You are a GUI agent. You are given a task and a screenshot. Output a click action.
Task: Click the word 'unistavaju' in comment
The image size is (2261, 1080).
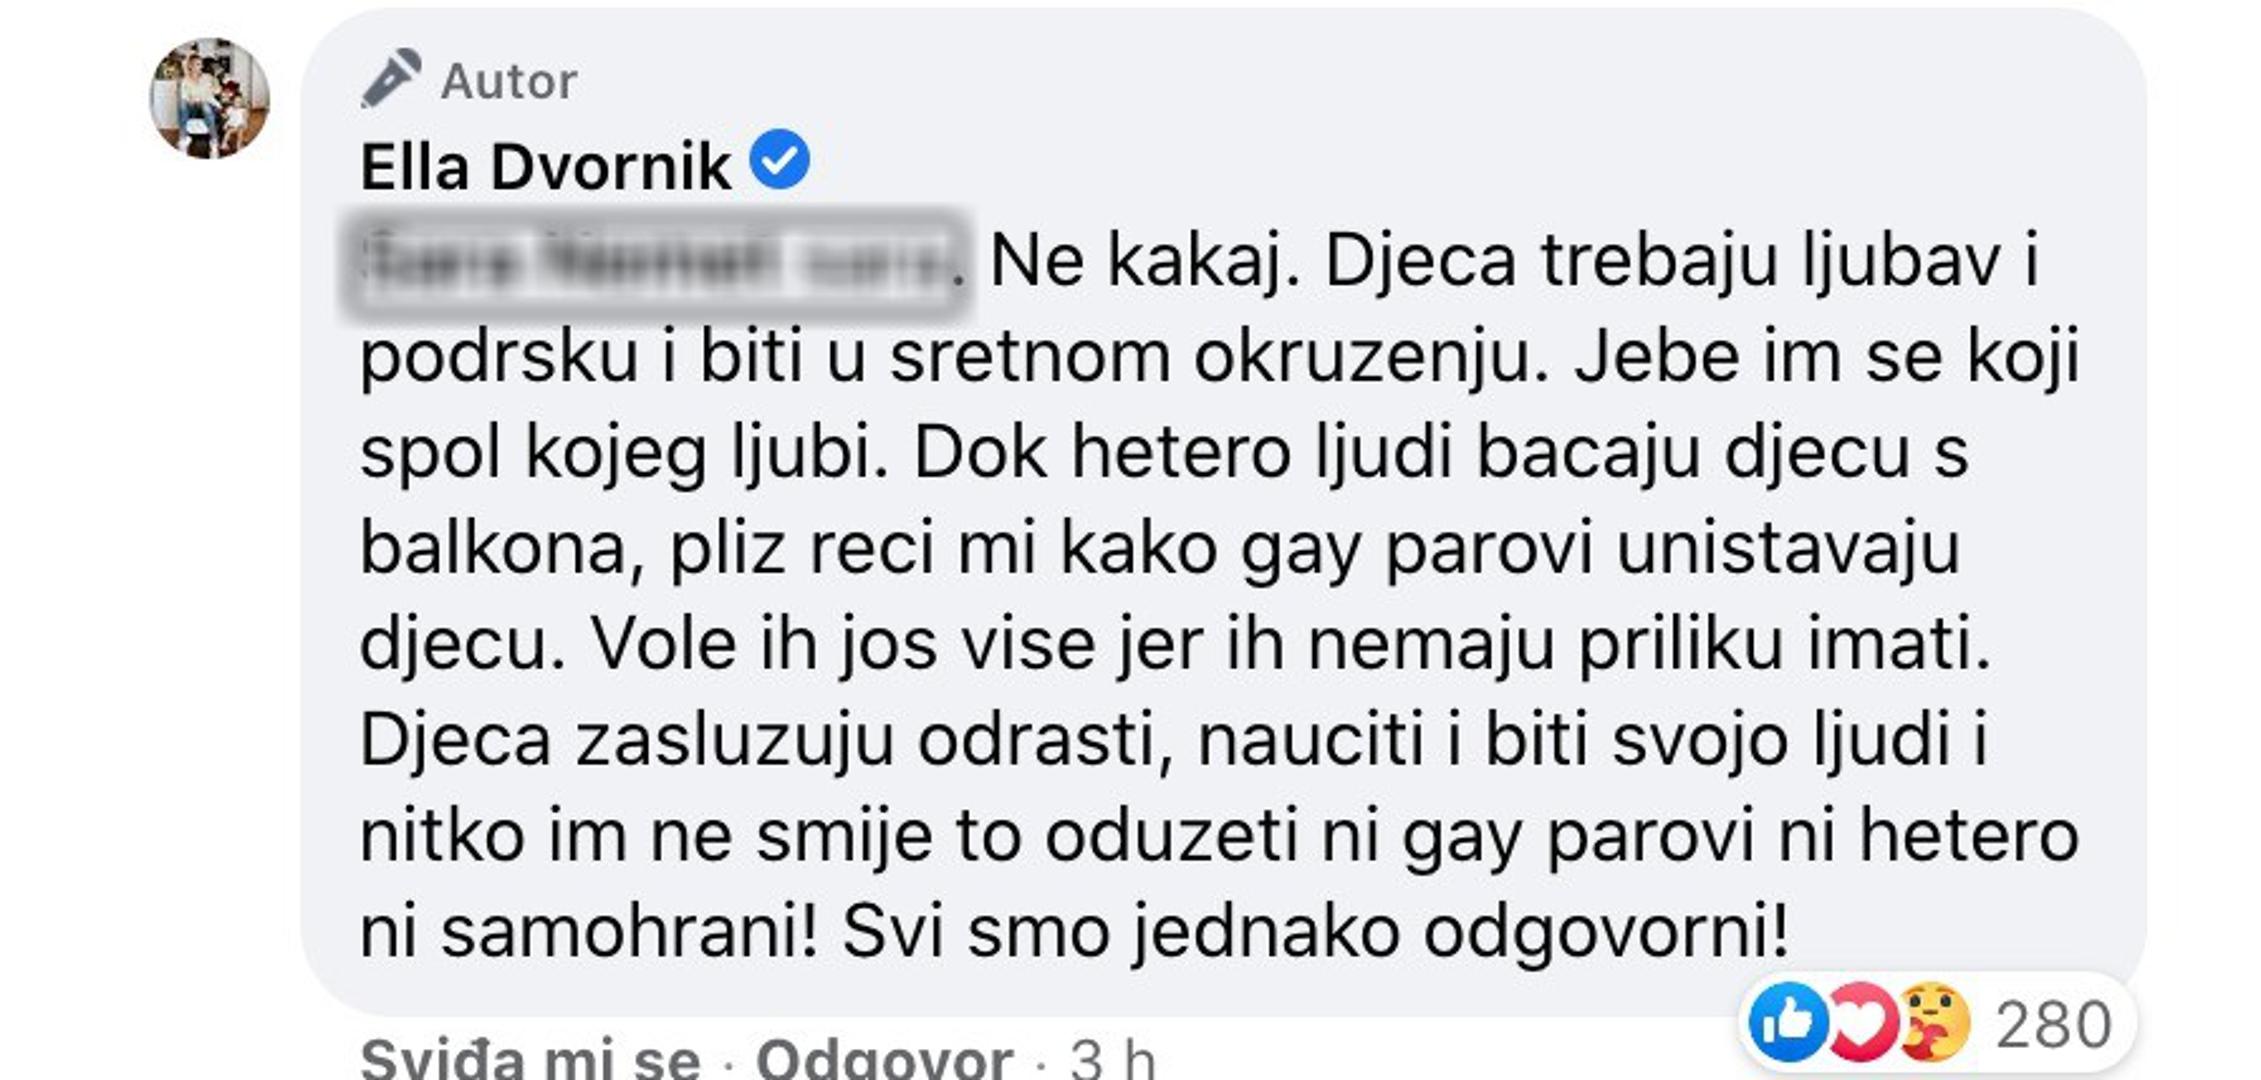[x=1787, y=549]
